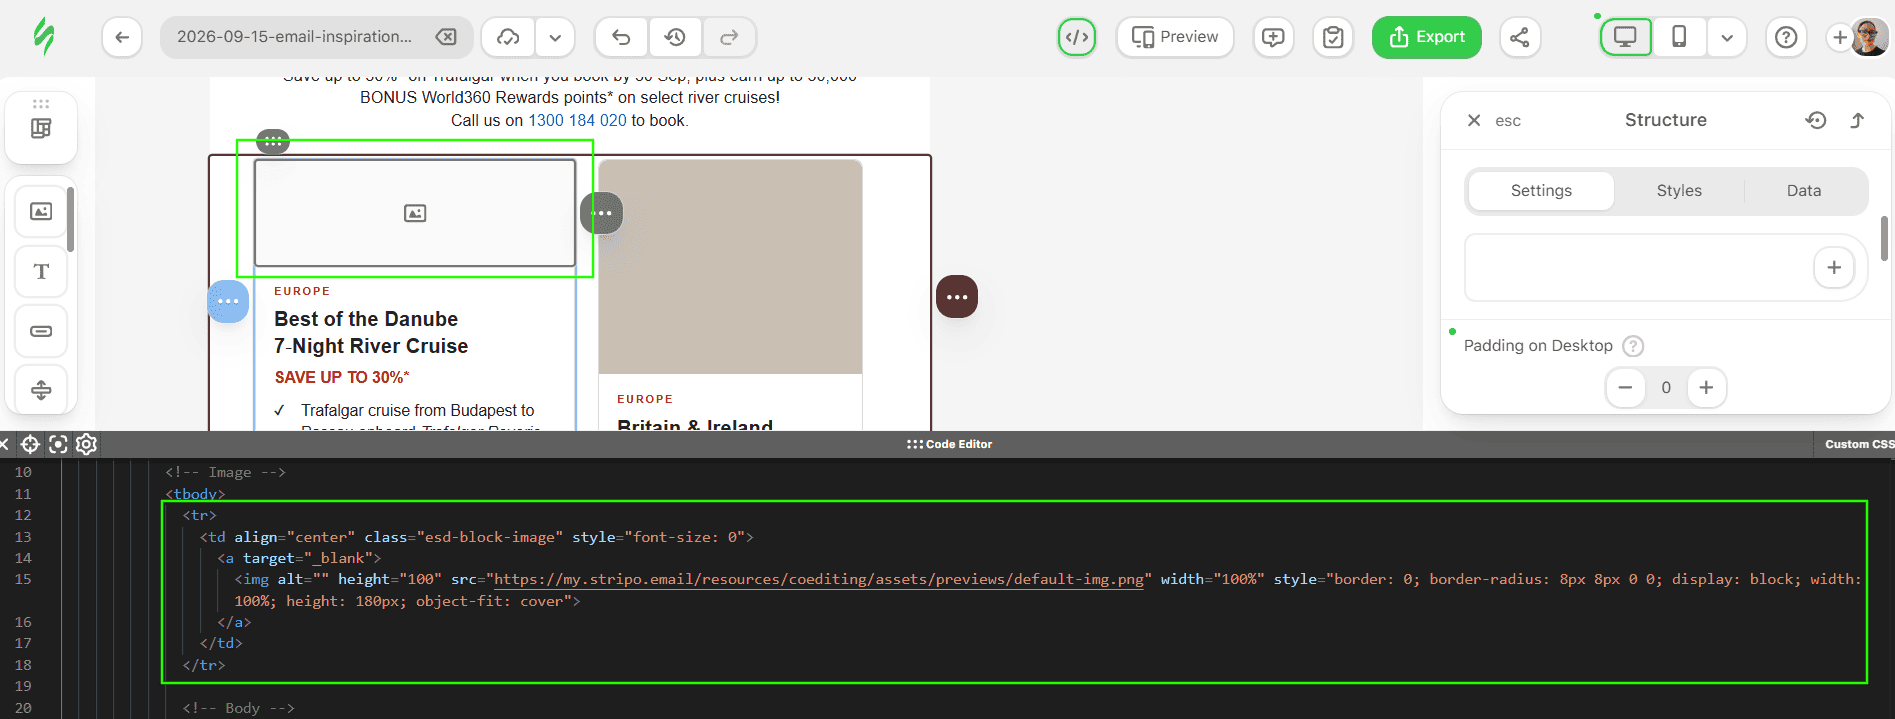Click the 'SAVE UP TO 30%*' text
This screenshot has height=719, width=1895.
pyautogui.click(x=342, y=377)
